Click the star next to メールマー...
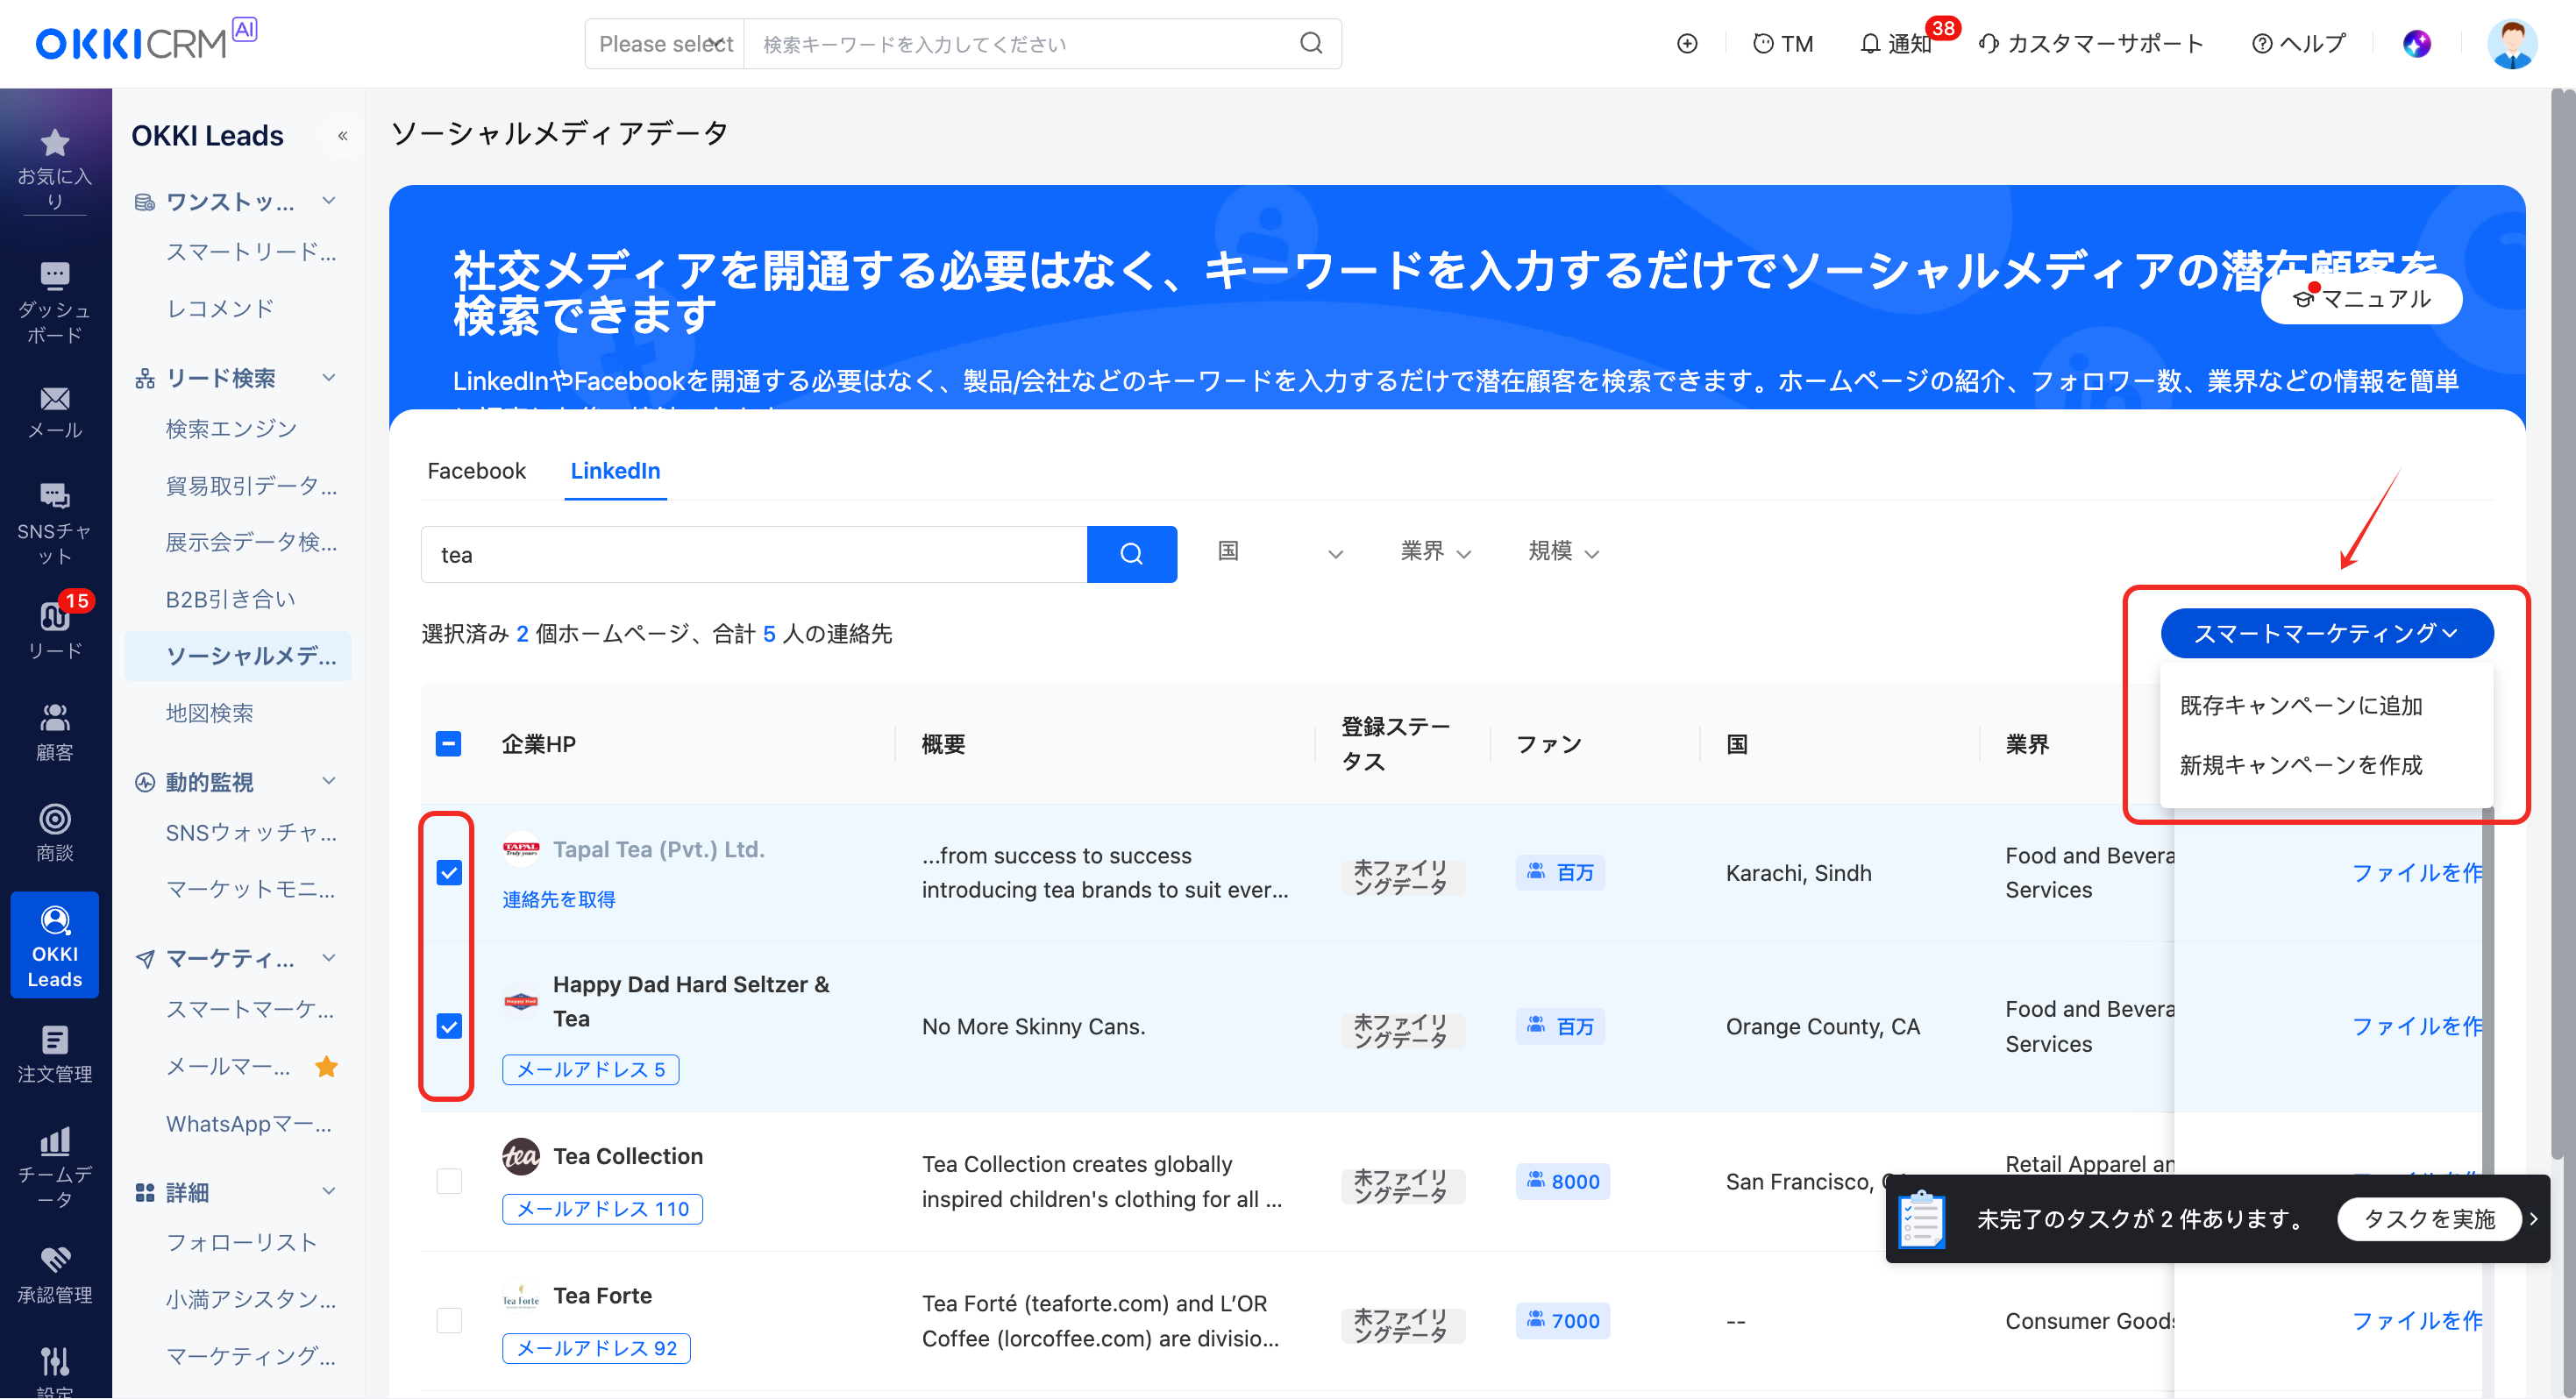2576x1399 pixels. point(326,1066)
